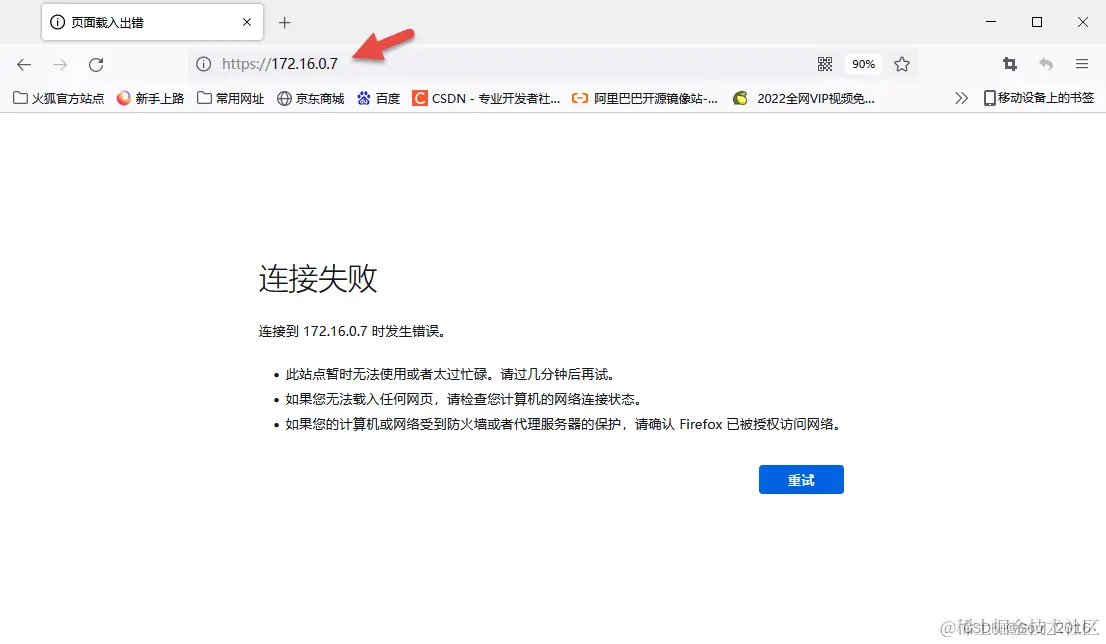Click inside the address bar
This screenshot has width=1106, height=644.
(450, 63)
